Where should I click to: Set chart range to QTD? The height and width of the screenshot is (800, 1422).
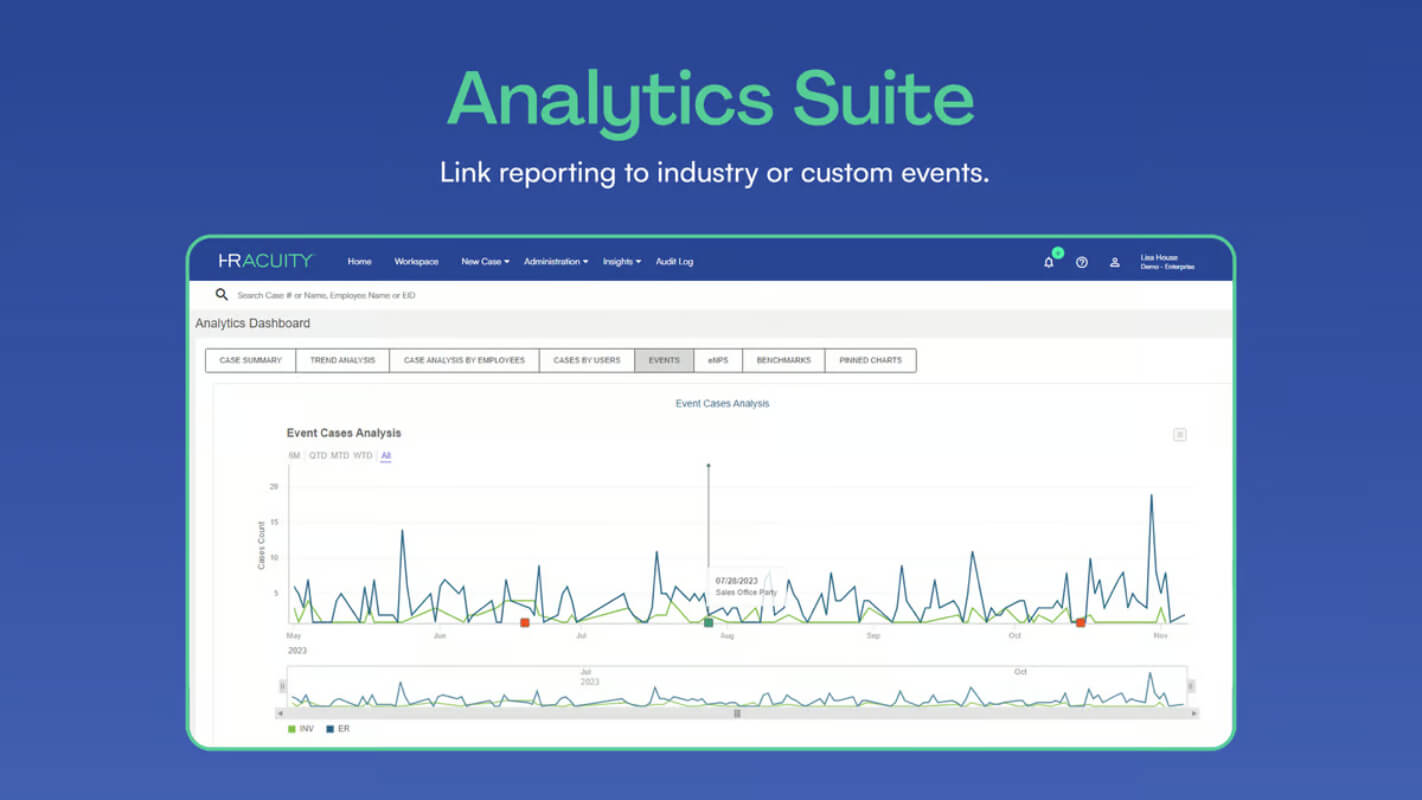318,456
